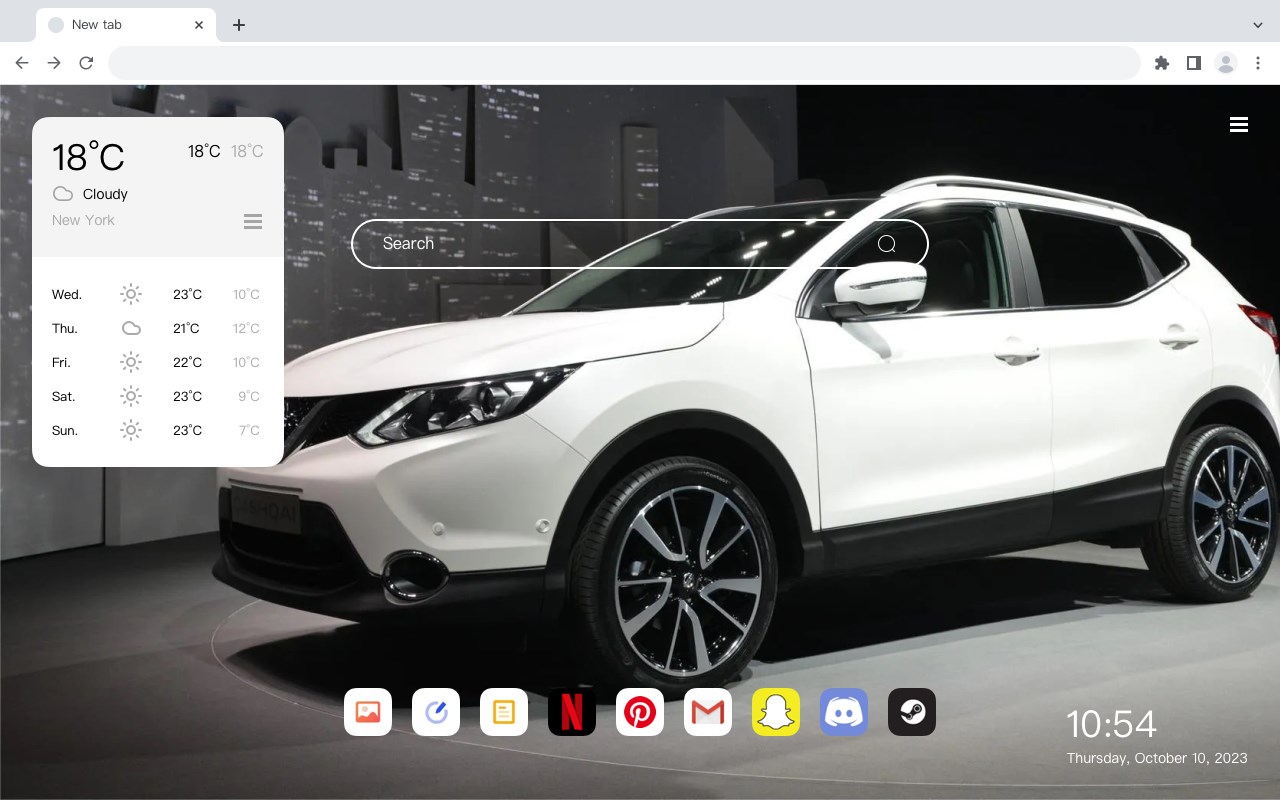Open the Netflix shortcut
The height and width of the screenshot is (800, 1280).
pyautogui.click(x=572, y=712)
